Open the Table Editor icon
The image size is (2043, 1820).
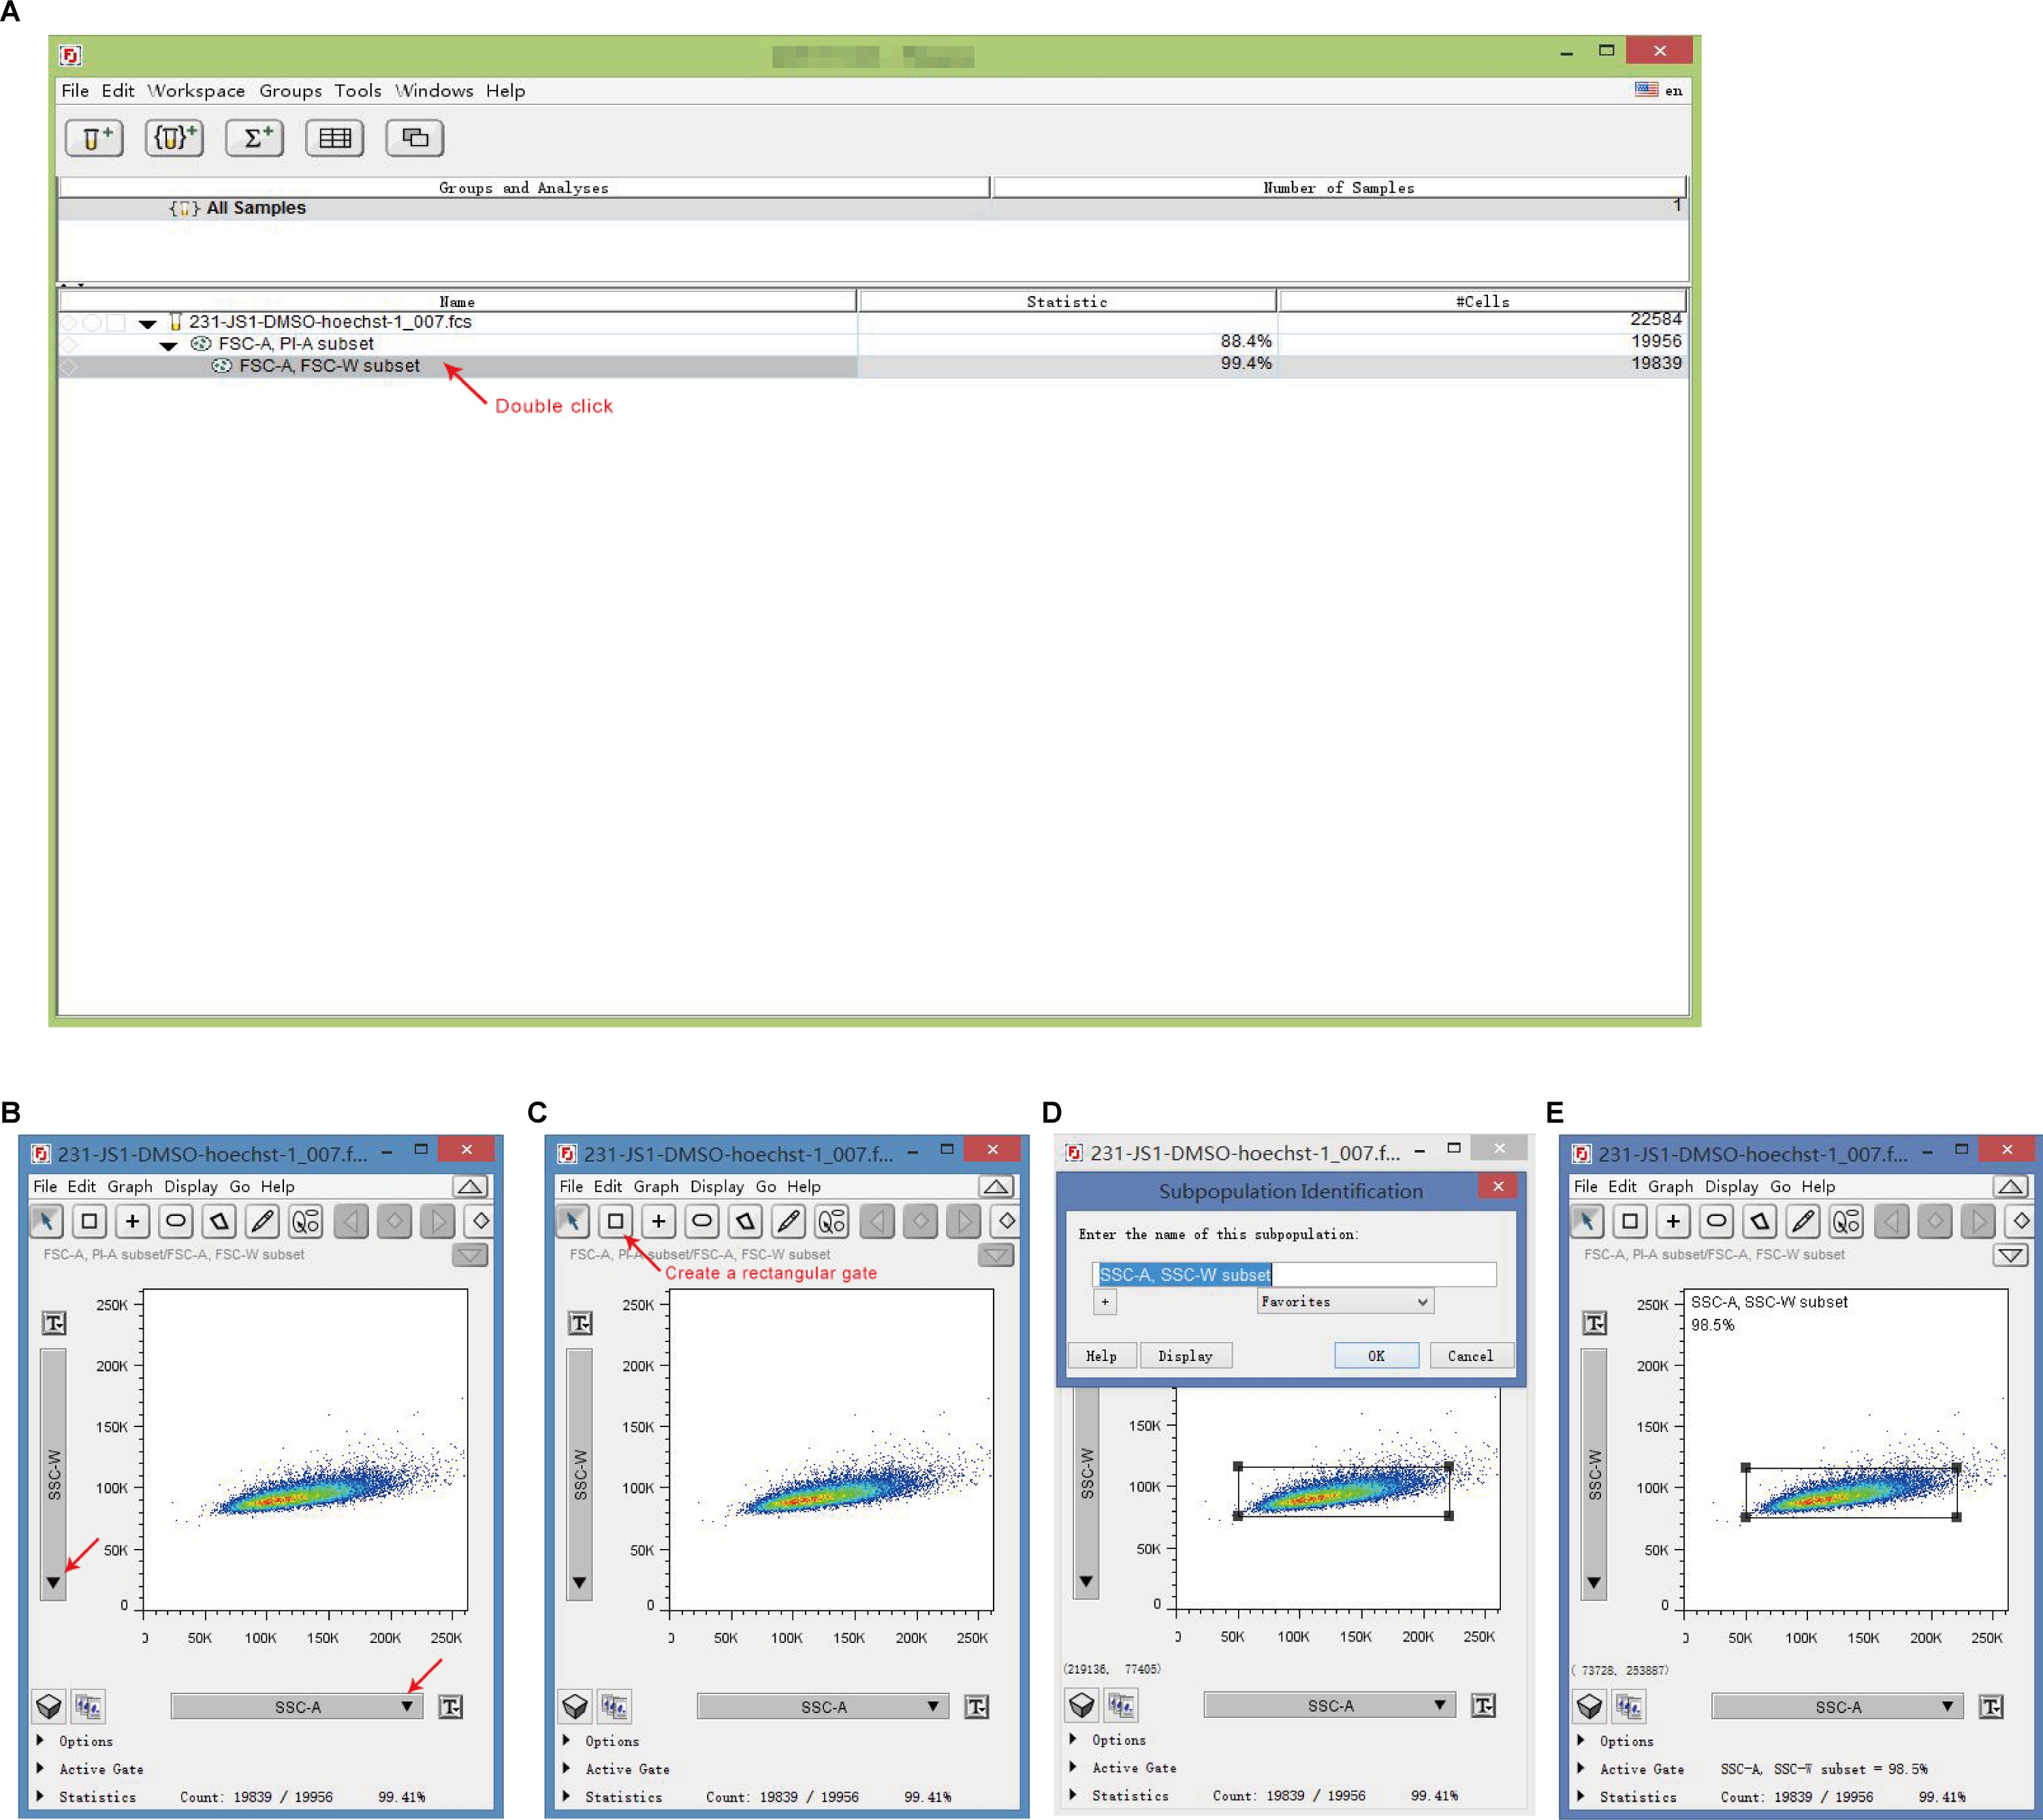click(334, 138)
